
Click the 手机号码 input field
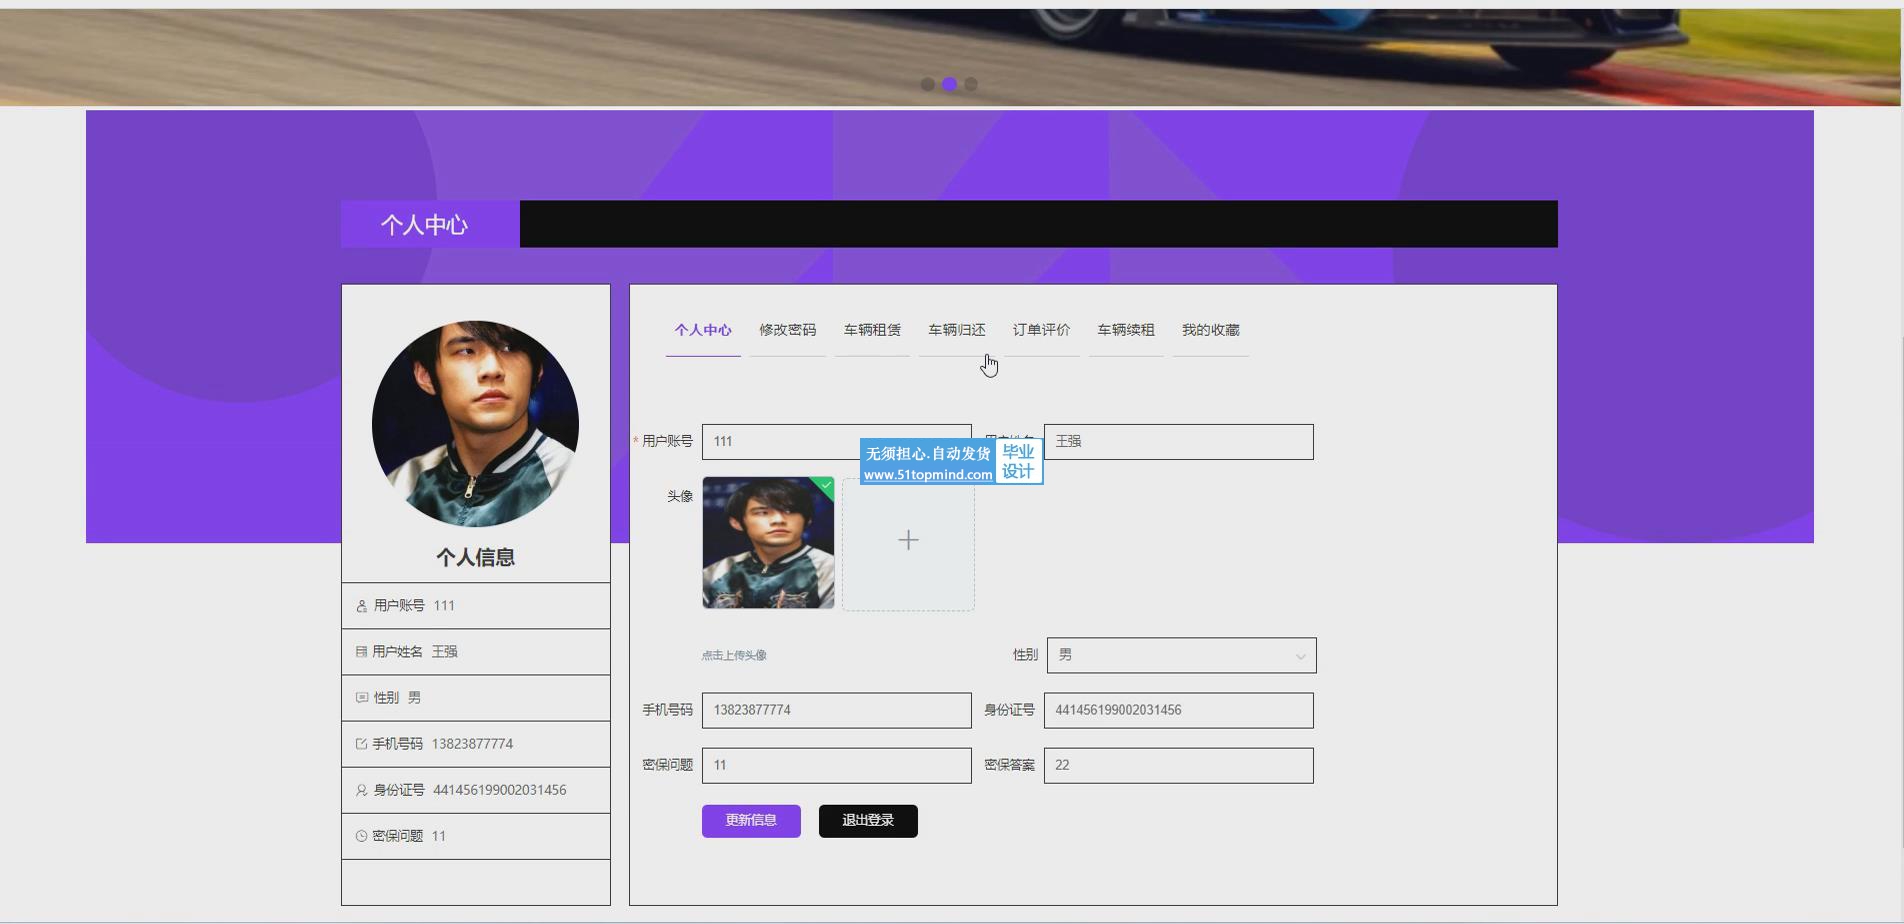pos(836,710)
